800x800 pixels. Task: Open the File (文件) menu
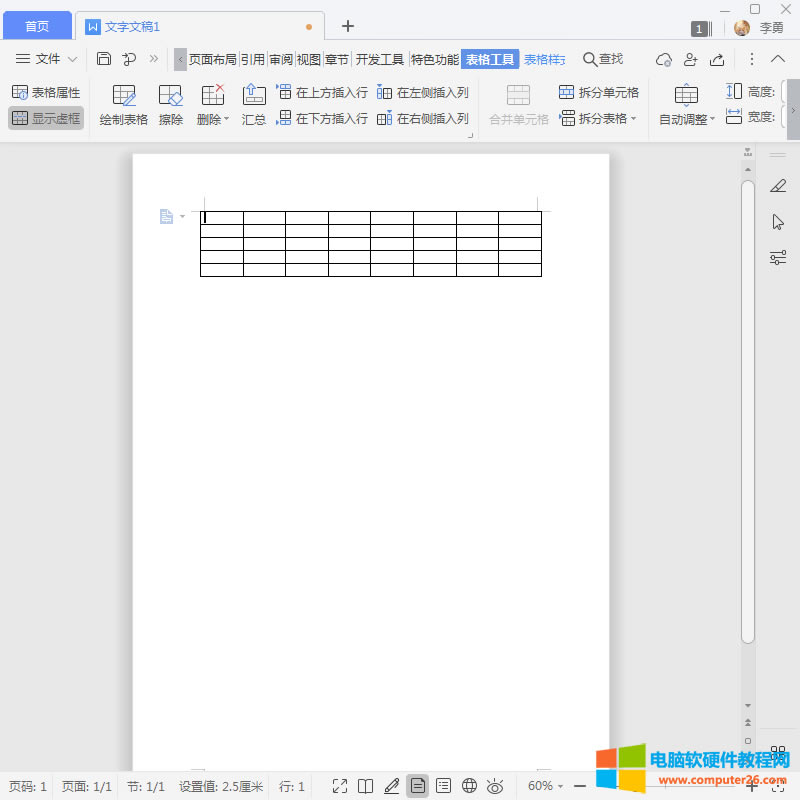pos(46,59)
